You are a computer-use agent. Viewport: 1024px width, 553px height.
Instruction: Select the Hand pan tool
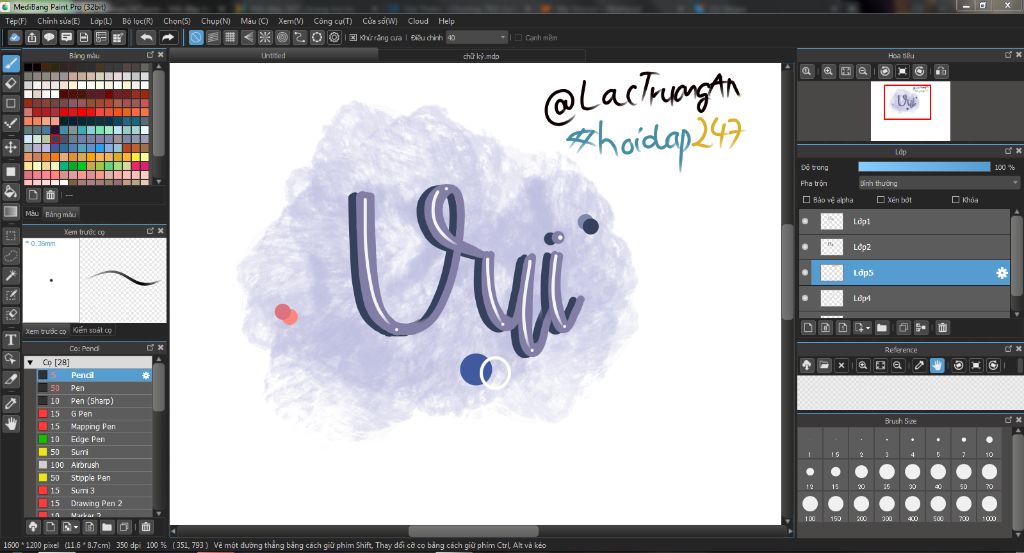tap(11, 424)
